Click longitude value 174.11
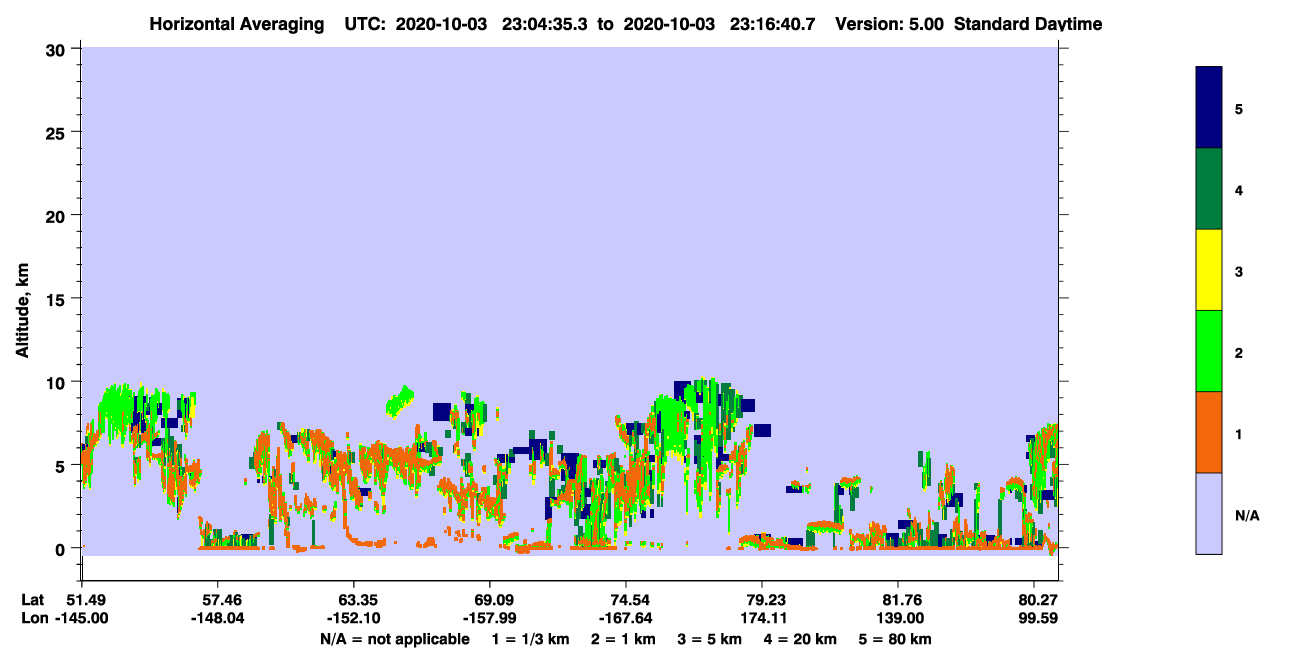 pyautogui.click(x=763, y=618)
